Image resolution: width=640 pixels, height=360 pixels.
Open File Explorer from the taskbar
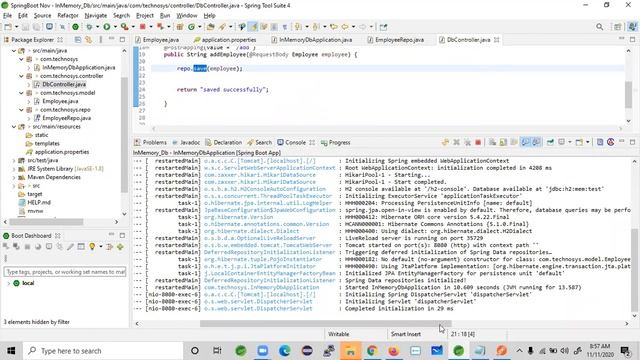click(x=351, y=351)
